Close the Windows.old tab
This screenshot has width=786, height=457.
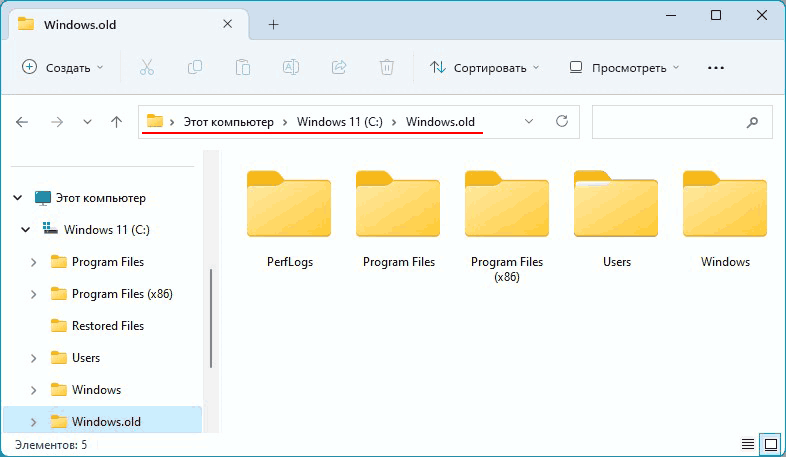click(x=228, y=24)
